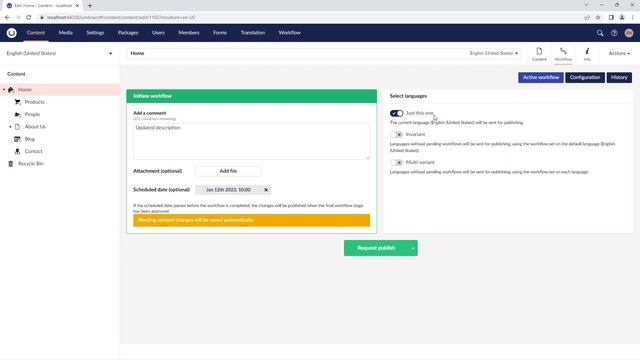The width and height of the screenshot is (640, 360).
Task: Click the Request publish button
Action: [x=376, y=248]
